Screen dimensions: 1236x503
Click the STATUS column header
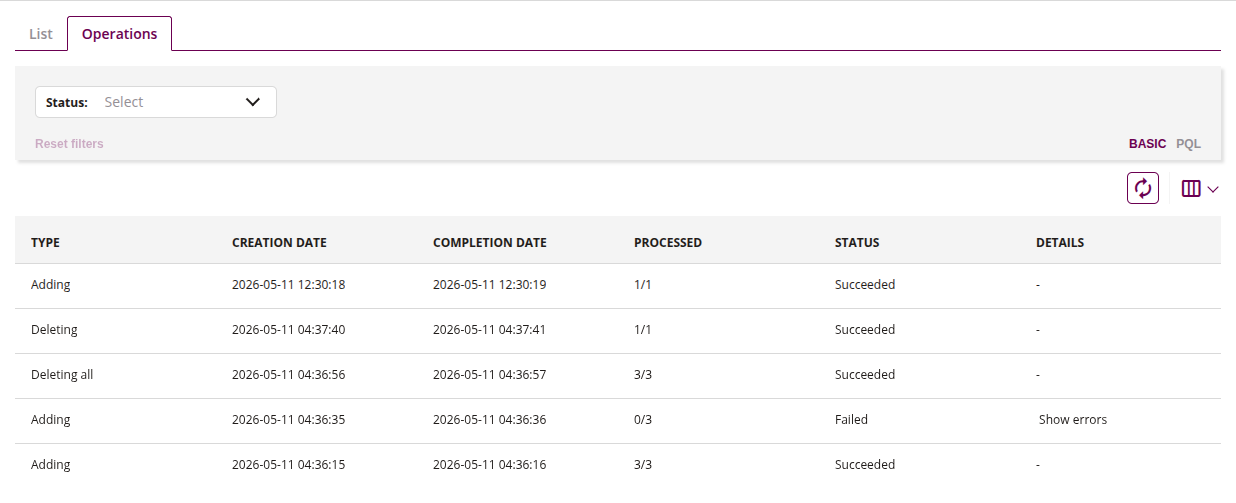coord(857,243)
